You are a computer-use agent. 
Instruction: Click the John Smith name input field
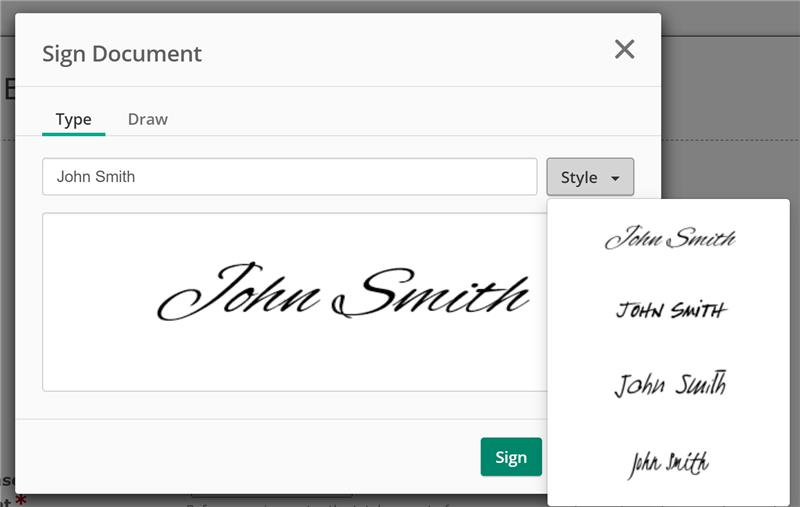point(290,177)
